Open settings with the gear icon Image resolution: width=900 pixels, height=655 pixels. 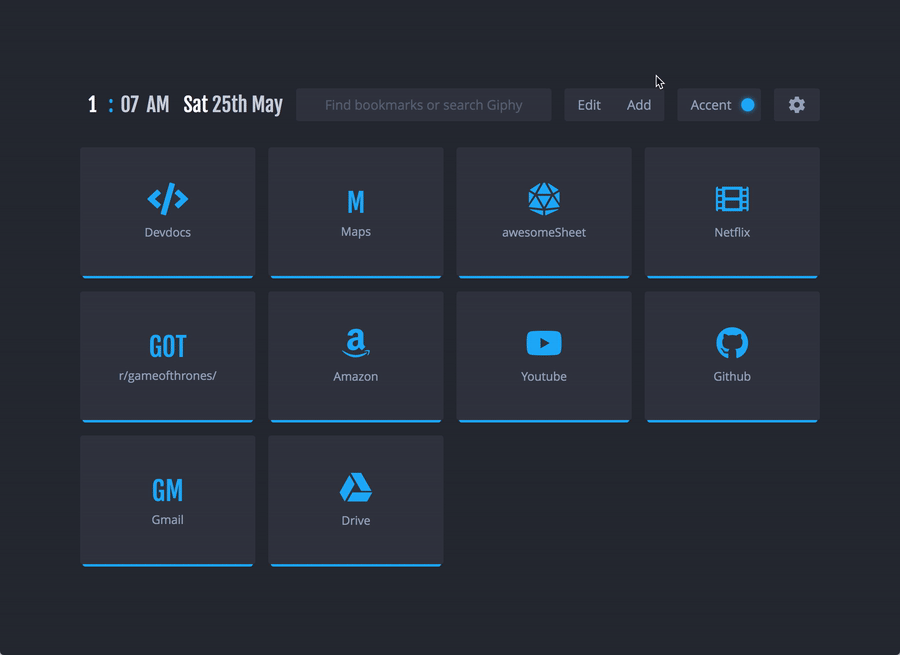797,105
